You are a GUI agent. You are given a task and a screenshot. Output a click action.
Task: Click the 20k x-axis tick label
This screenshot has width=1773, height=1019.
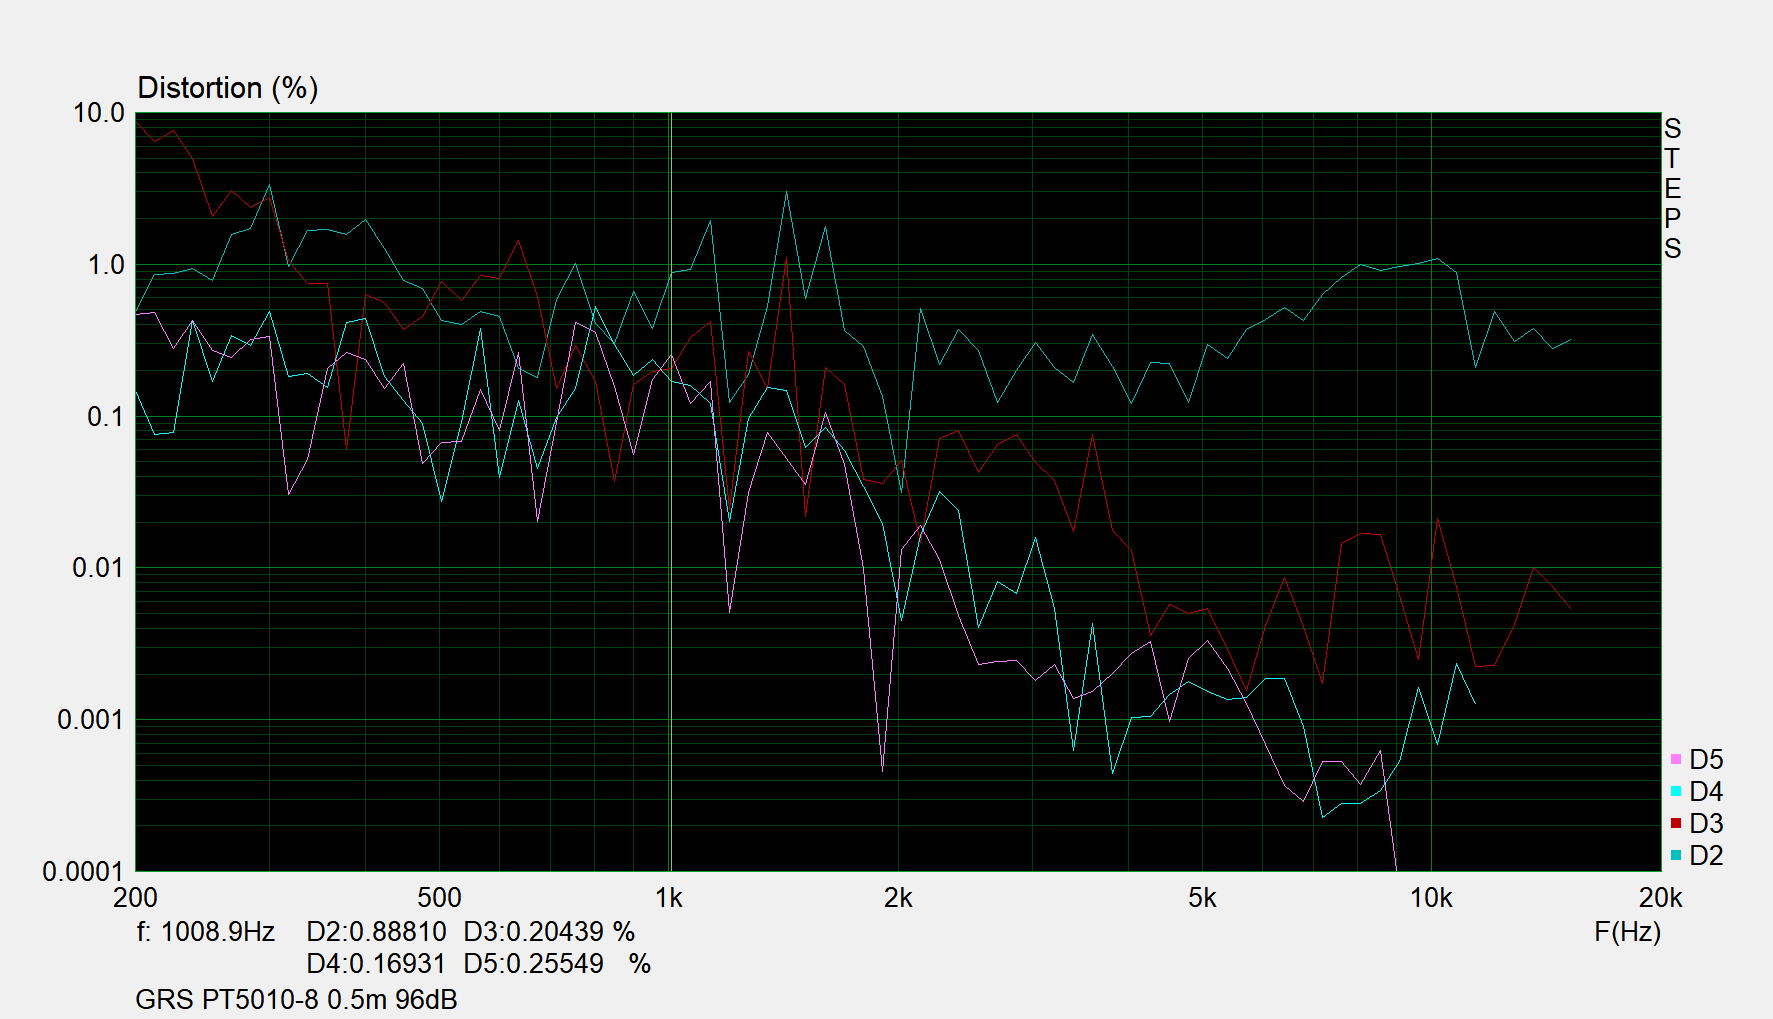point(1661,898)
